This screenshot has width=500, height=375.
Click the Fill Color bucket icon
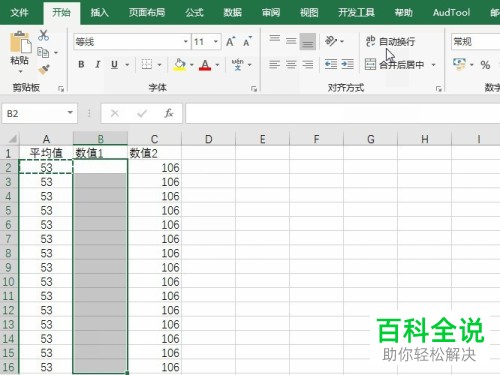(x=180, y=64)
